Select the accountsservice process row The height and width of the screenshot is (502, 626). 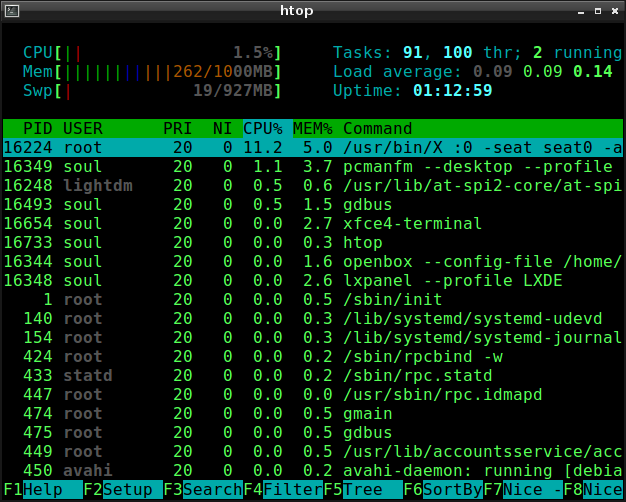pos(313,451)
